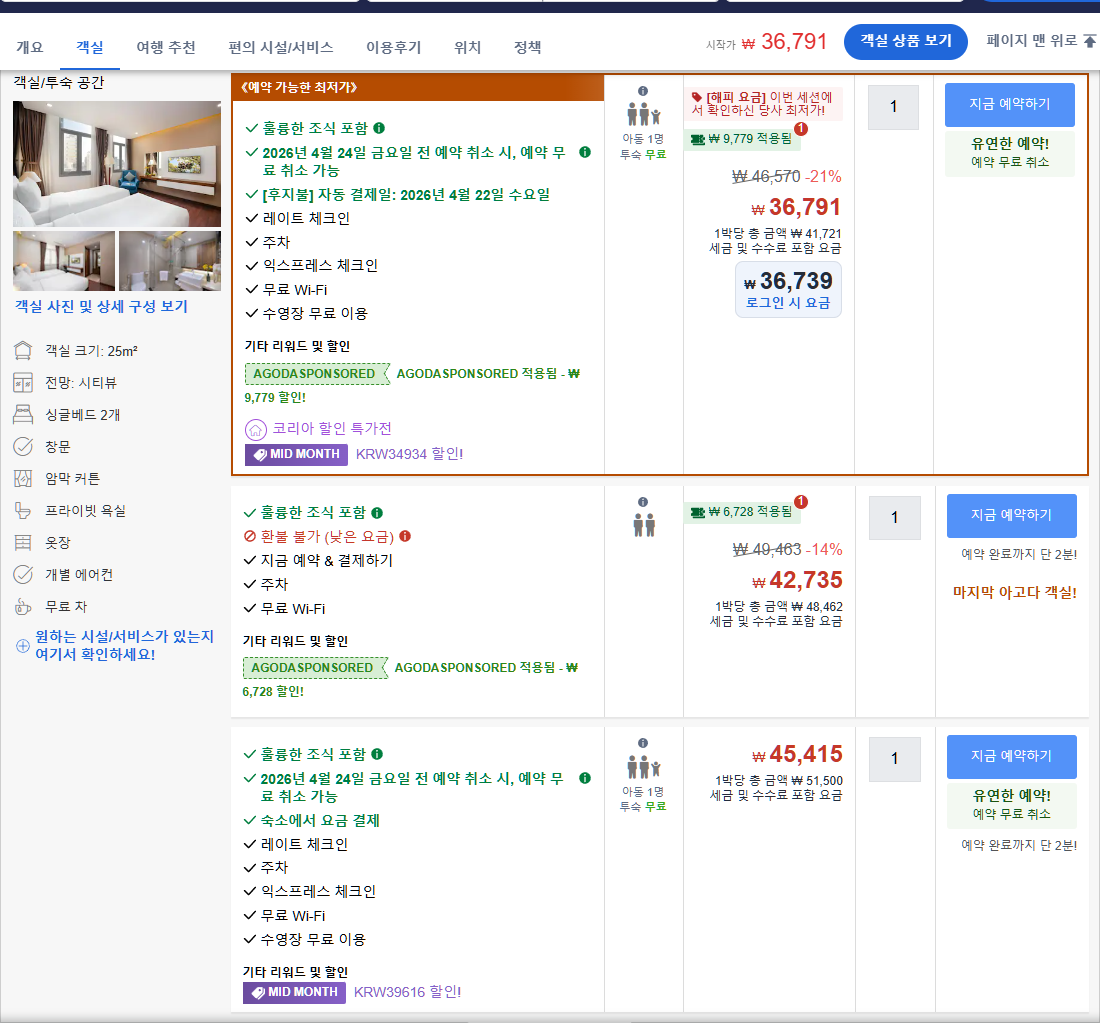
Task: Switch to 여행 추천 tab
Action: pyautogui.click(x=166, y=48)
